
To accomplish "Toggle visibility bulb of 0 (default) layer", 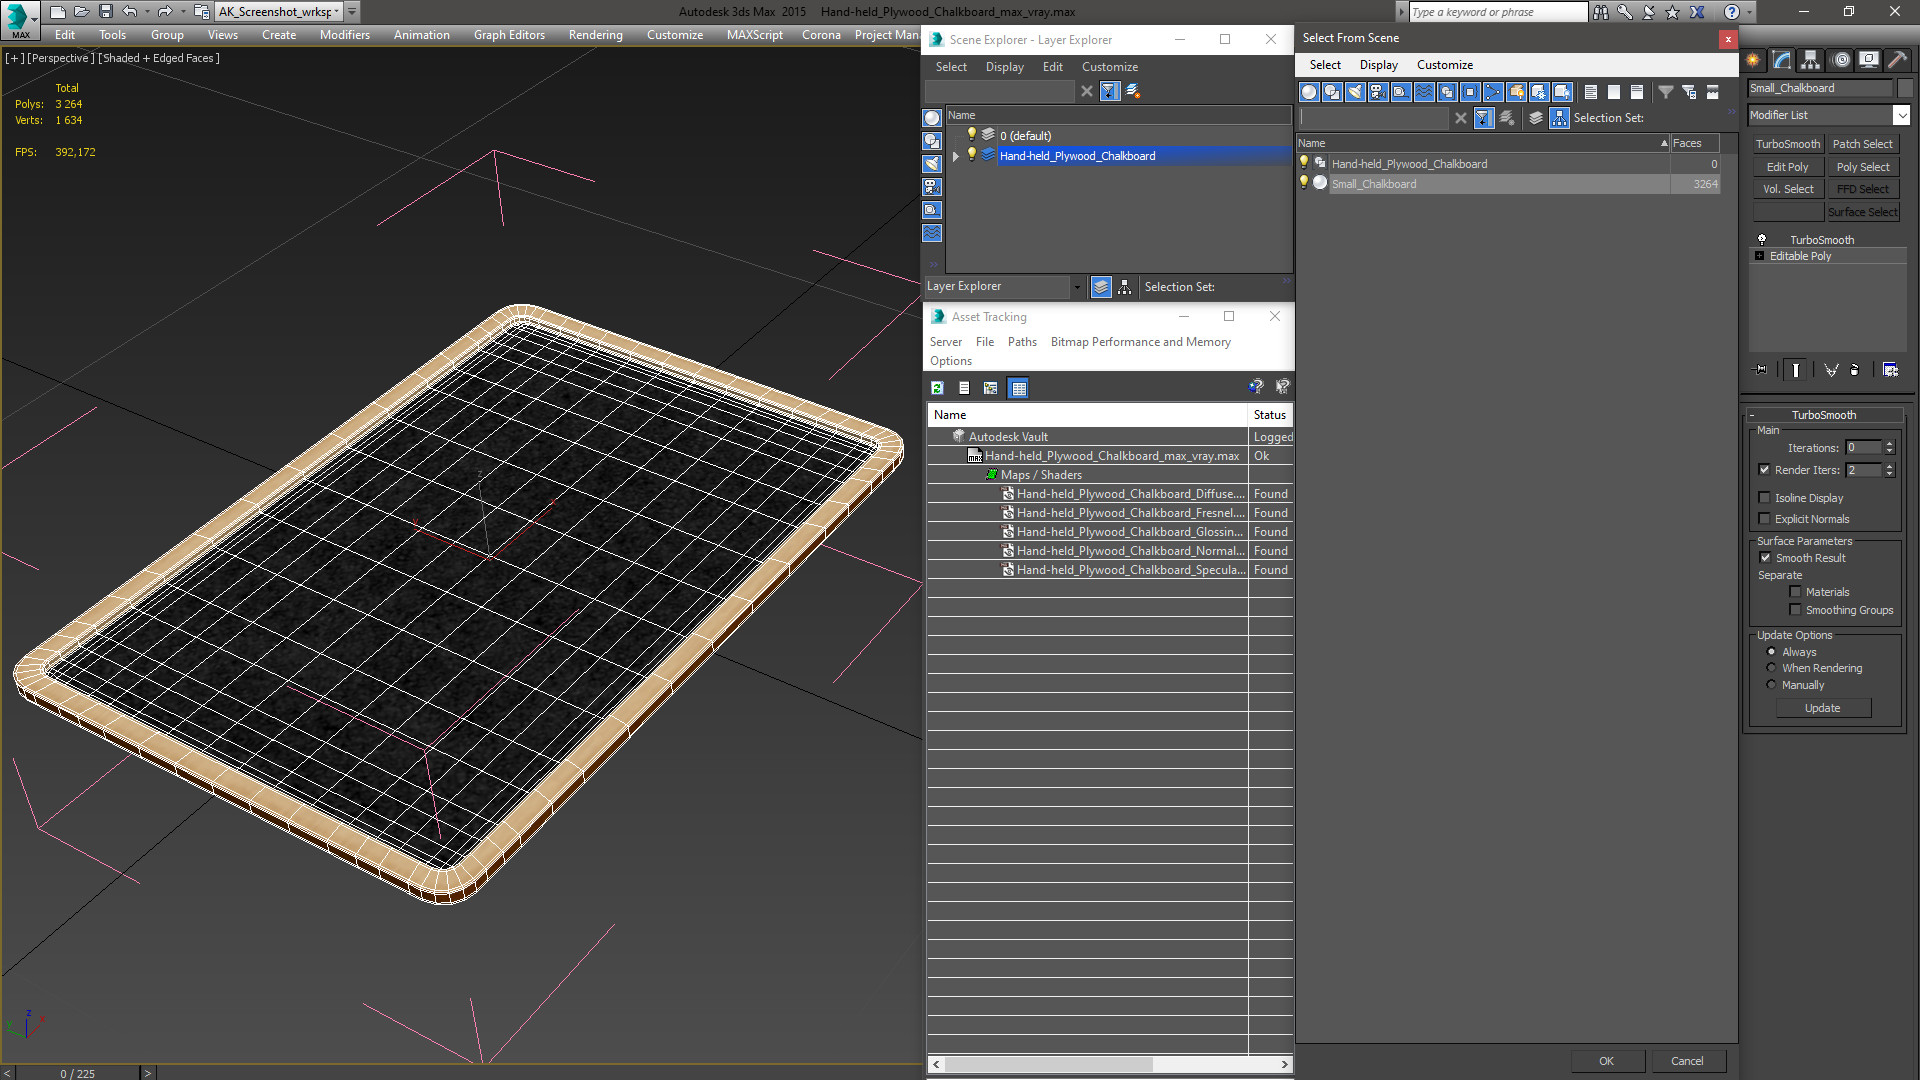I will (x=971, y=135).
